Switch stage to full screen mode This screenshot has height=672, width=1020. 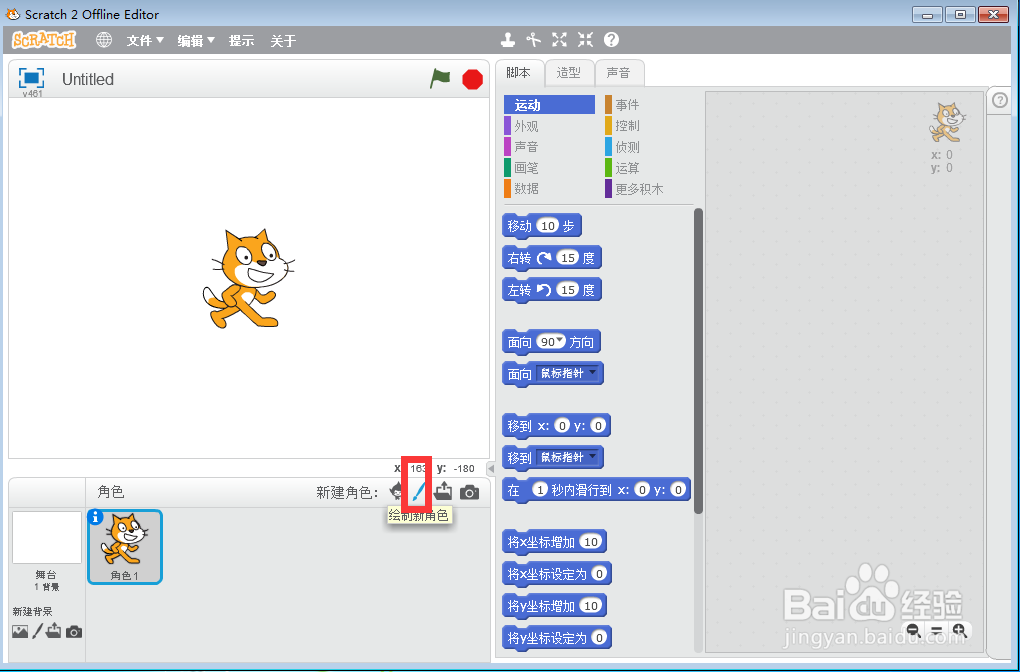point(31,78)
